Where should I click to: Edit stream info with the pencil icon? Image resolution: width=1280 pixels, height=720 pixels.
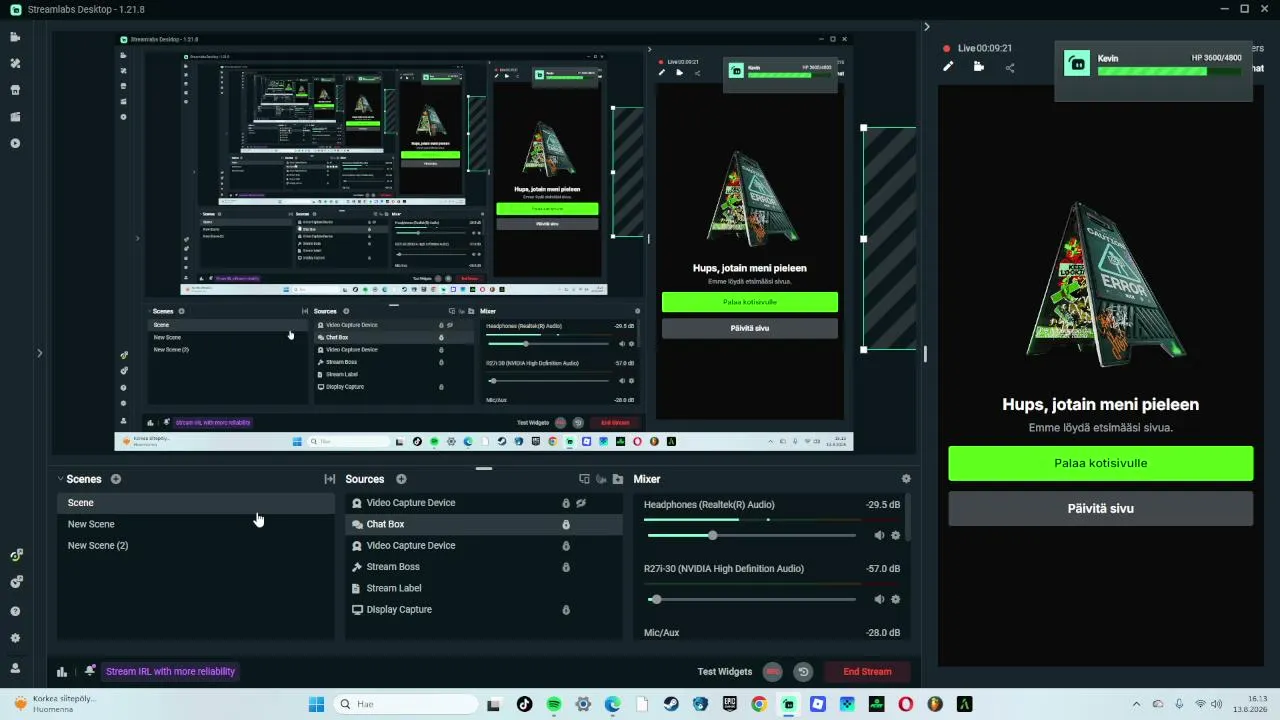point(948,67)
